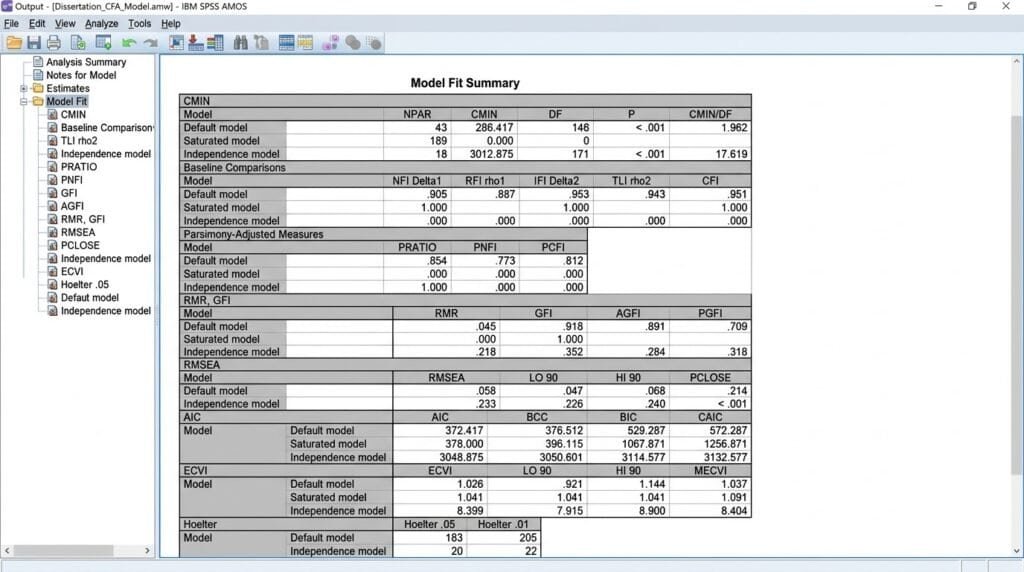Click the gray dotted circle toolbar icon
Image resolution: width=1024 pixels, height=572 pixels.
click(374, 43)
